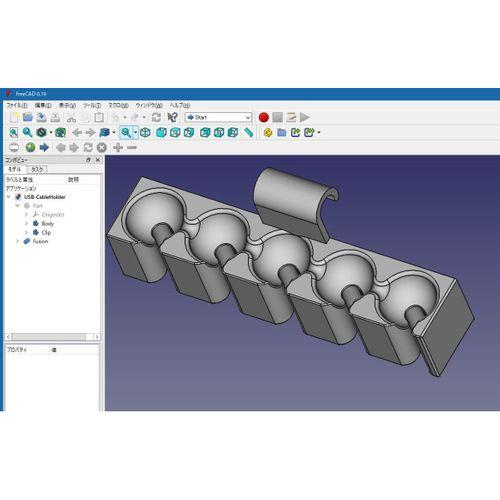This screenshot has height=500, width=500.
Task: Collapse the Part tree node
Action: coord(18,206)
